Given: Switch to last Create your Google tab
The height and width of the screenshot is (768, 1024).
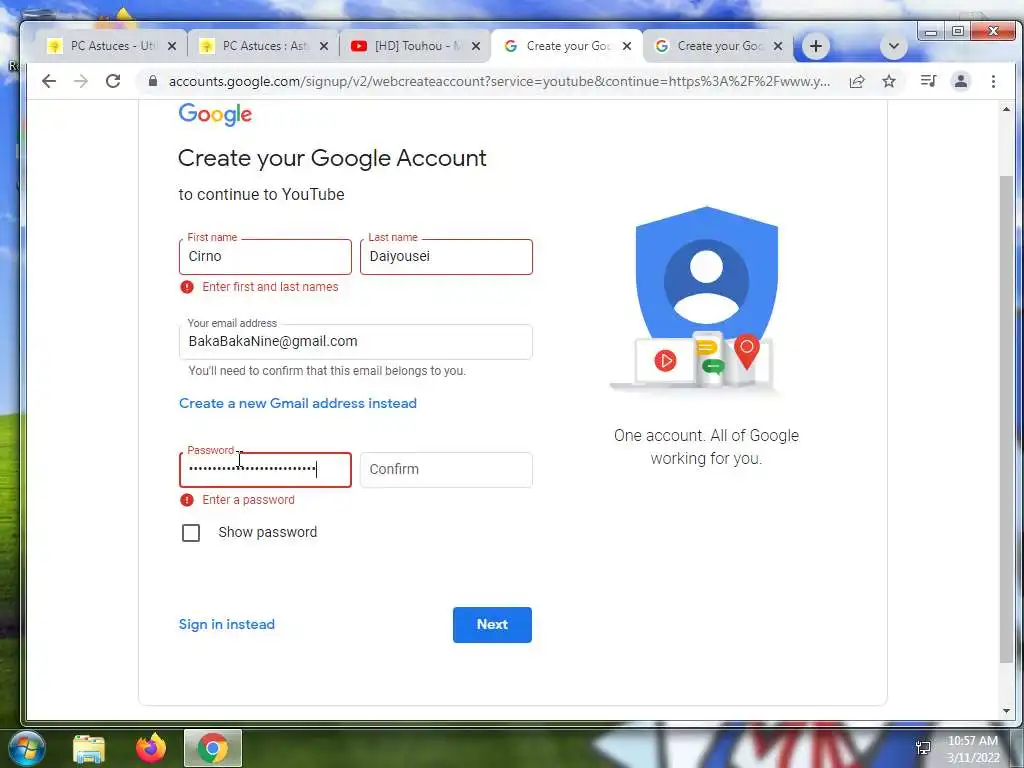Looking at the screenshot, I should click(x=717, y=46).
